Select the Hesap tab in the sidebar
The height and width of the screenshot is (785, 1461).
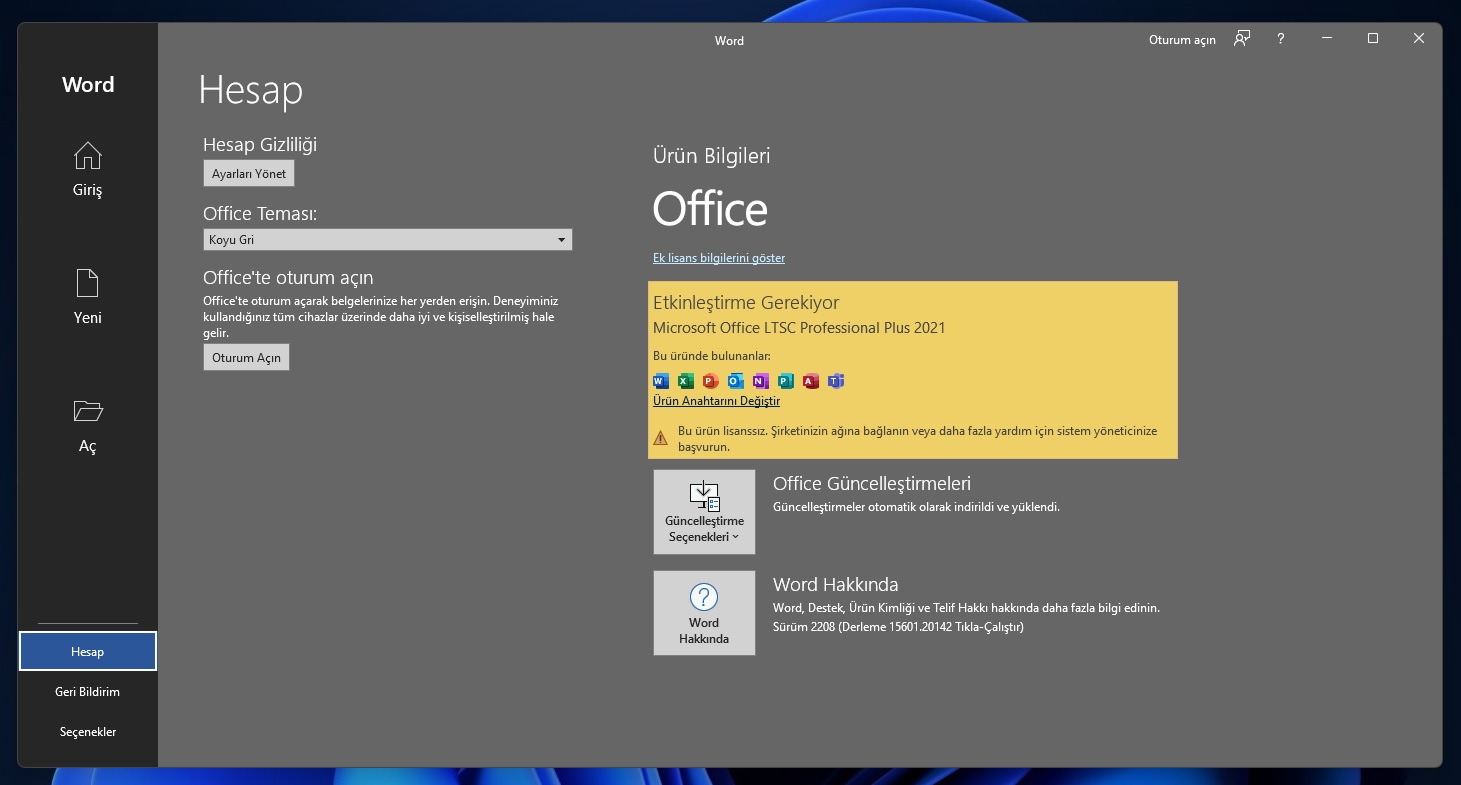[x=88, y=651]
